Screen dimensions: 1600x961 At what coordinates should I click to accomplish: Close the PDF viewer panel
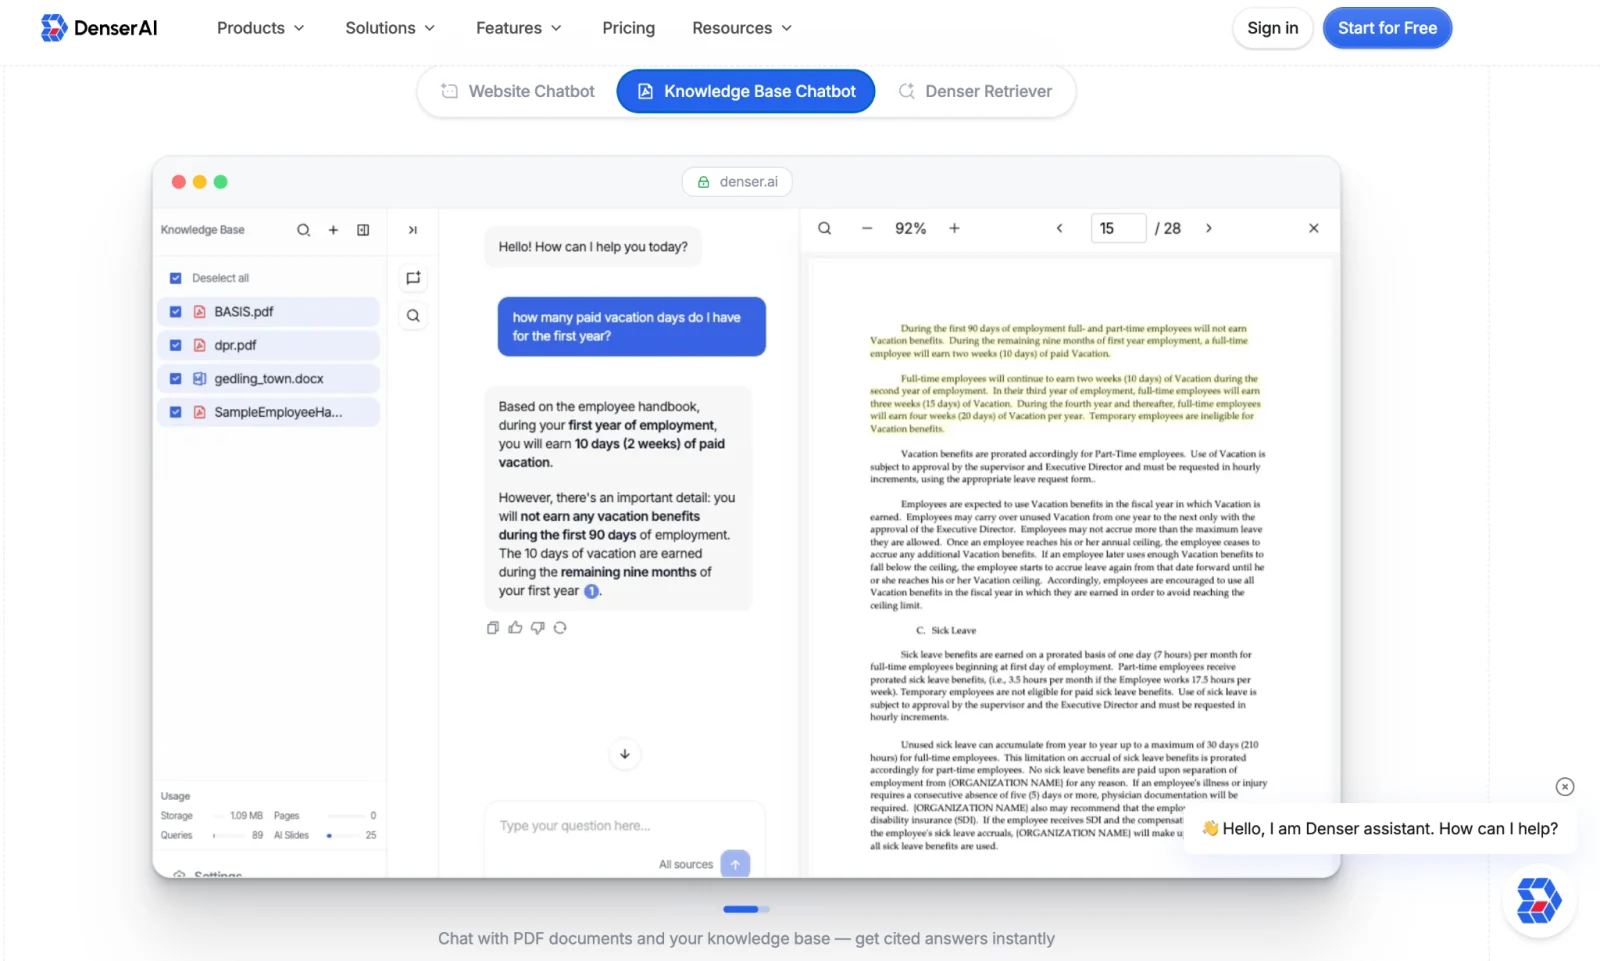[x=1314, y=229]
